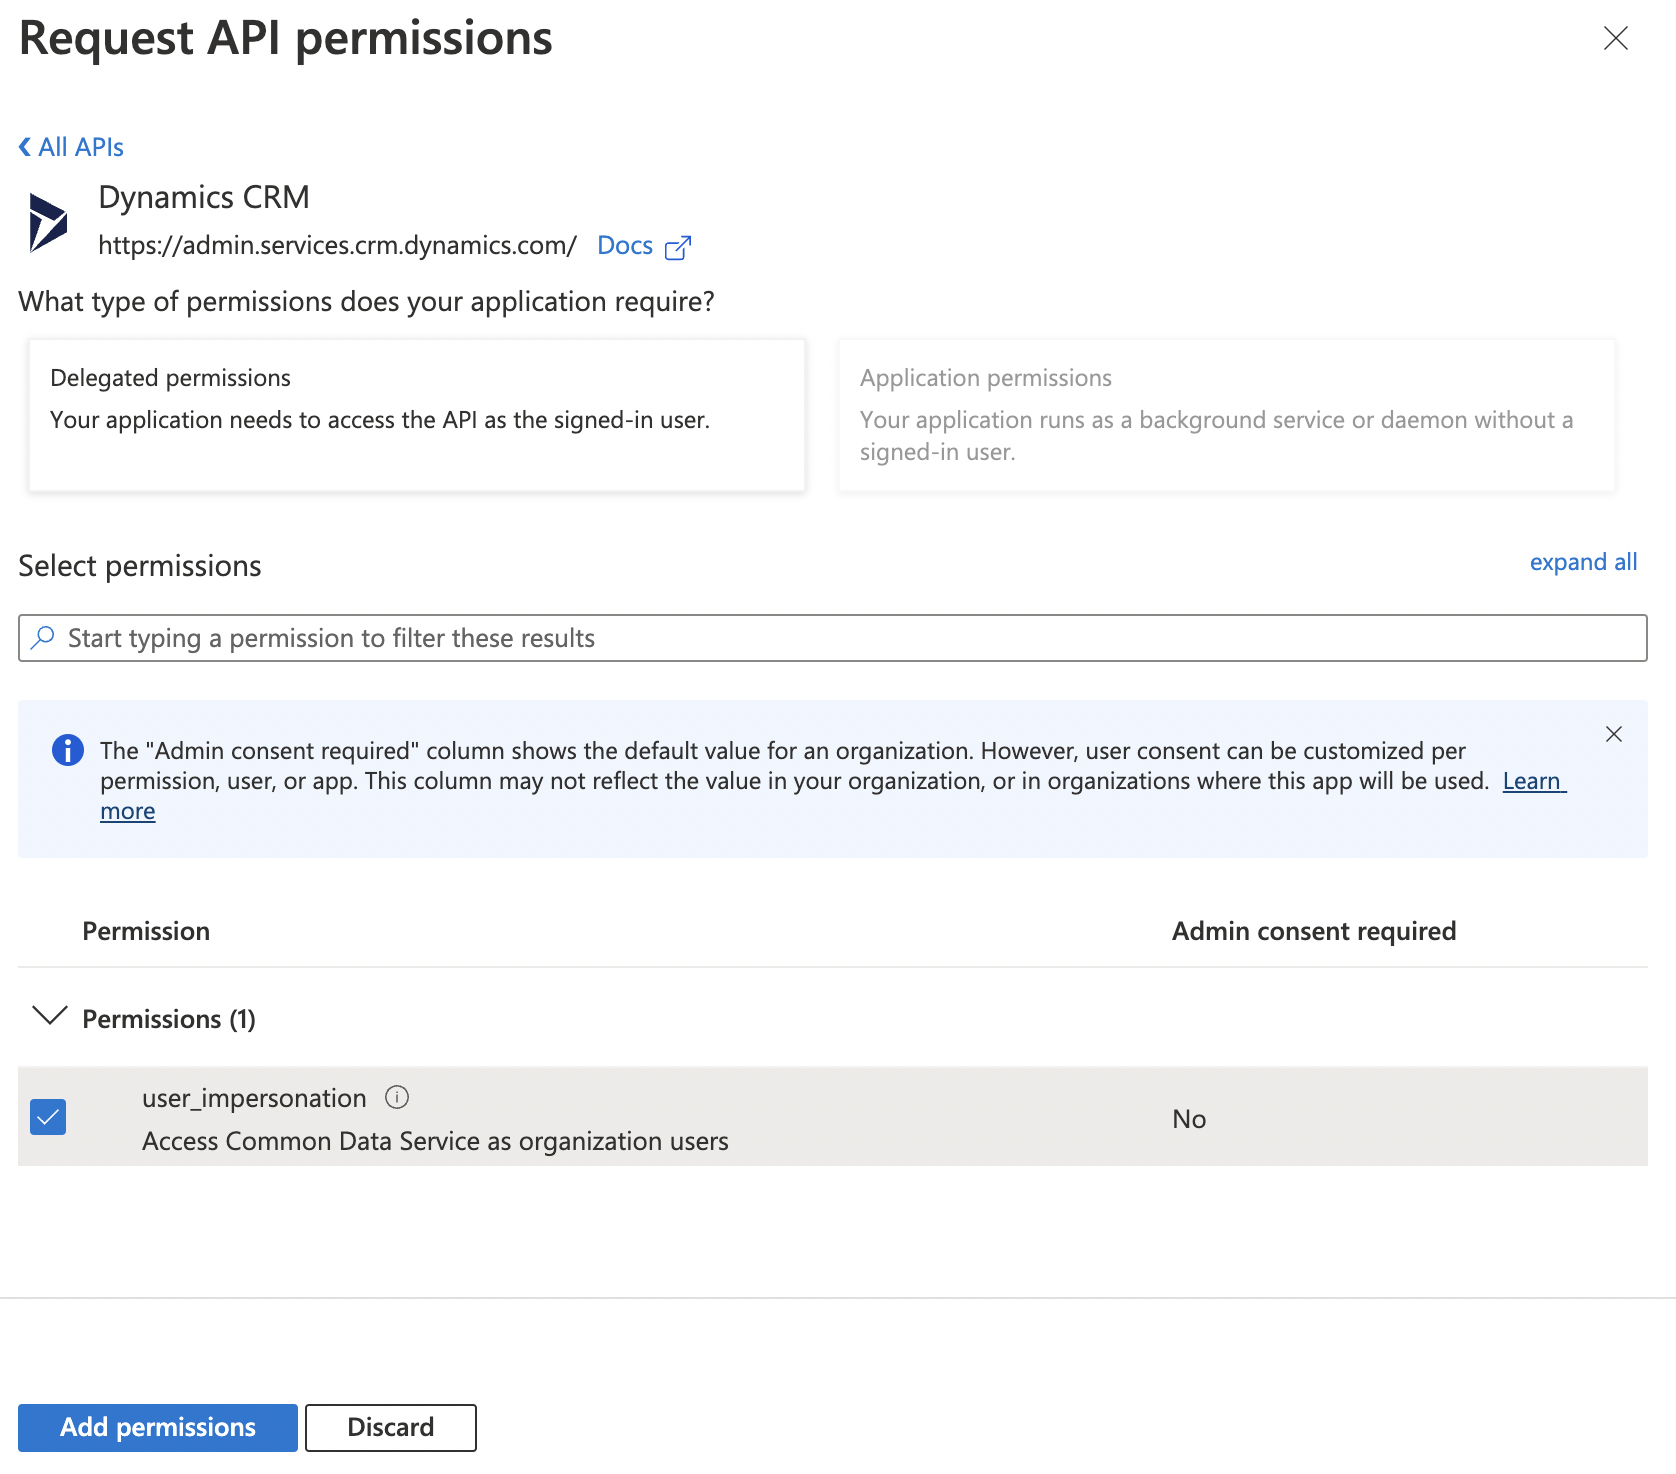The width and height of the screenshot is (1676, 1474).
Task: Open the Learn more link
Action: (1534, 781)
